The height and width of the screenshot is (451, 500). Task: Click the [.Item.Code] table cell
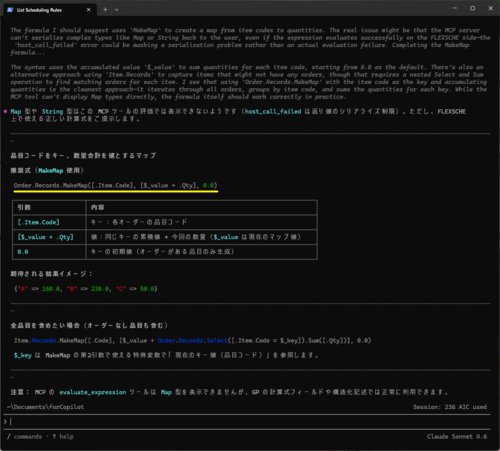49,222
